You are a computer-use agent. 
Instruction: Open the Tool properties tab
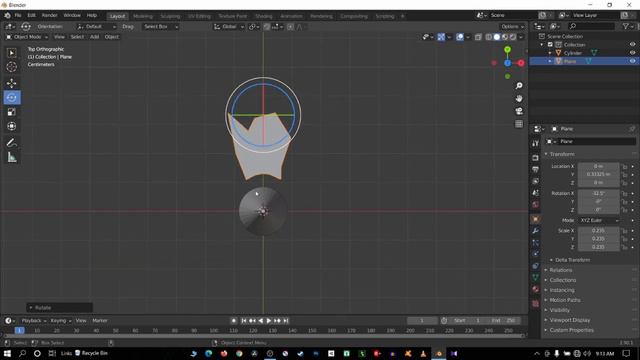point(536,144)
